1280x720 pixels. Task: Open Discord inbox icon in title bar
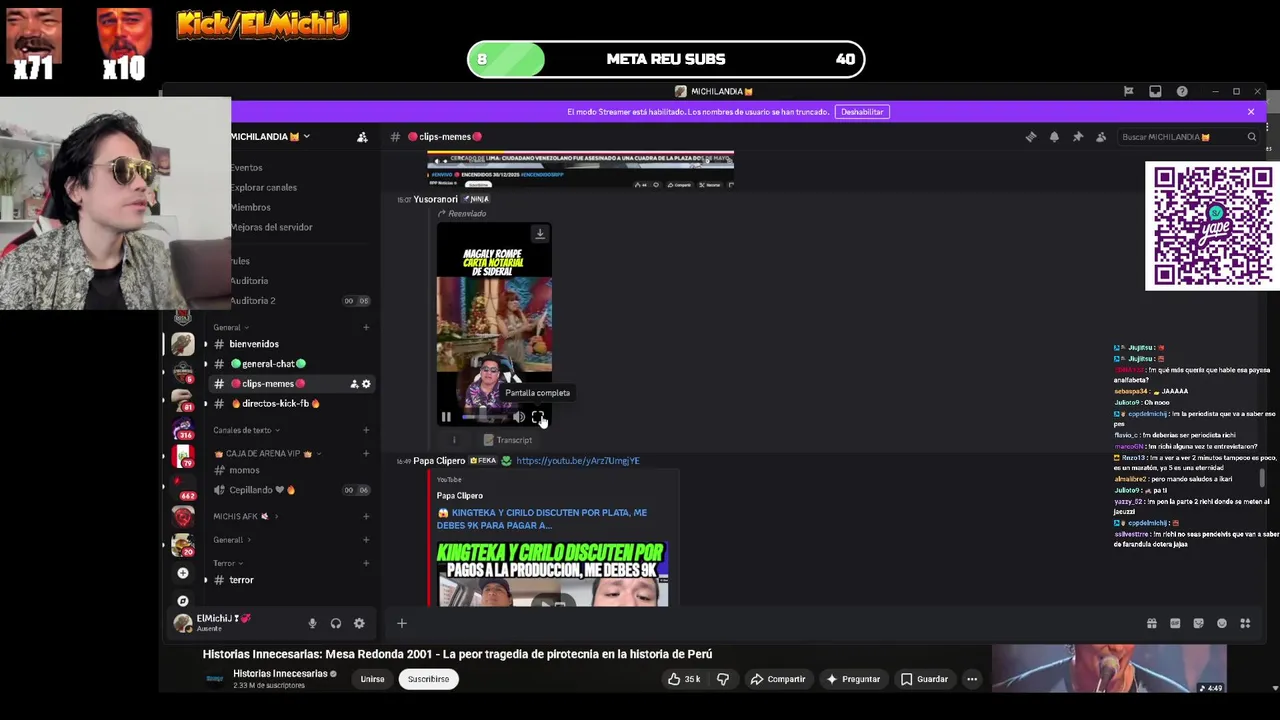(1155, 91)
